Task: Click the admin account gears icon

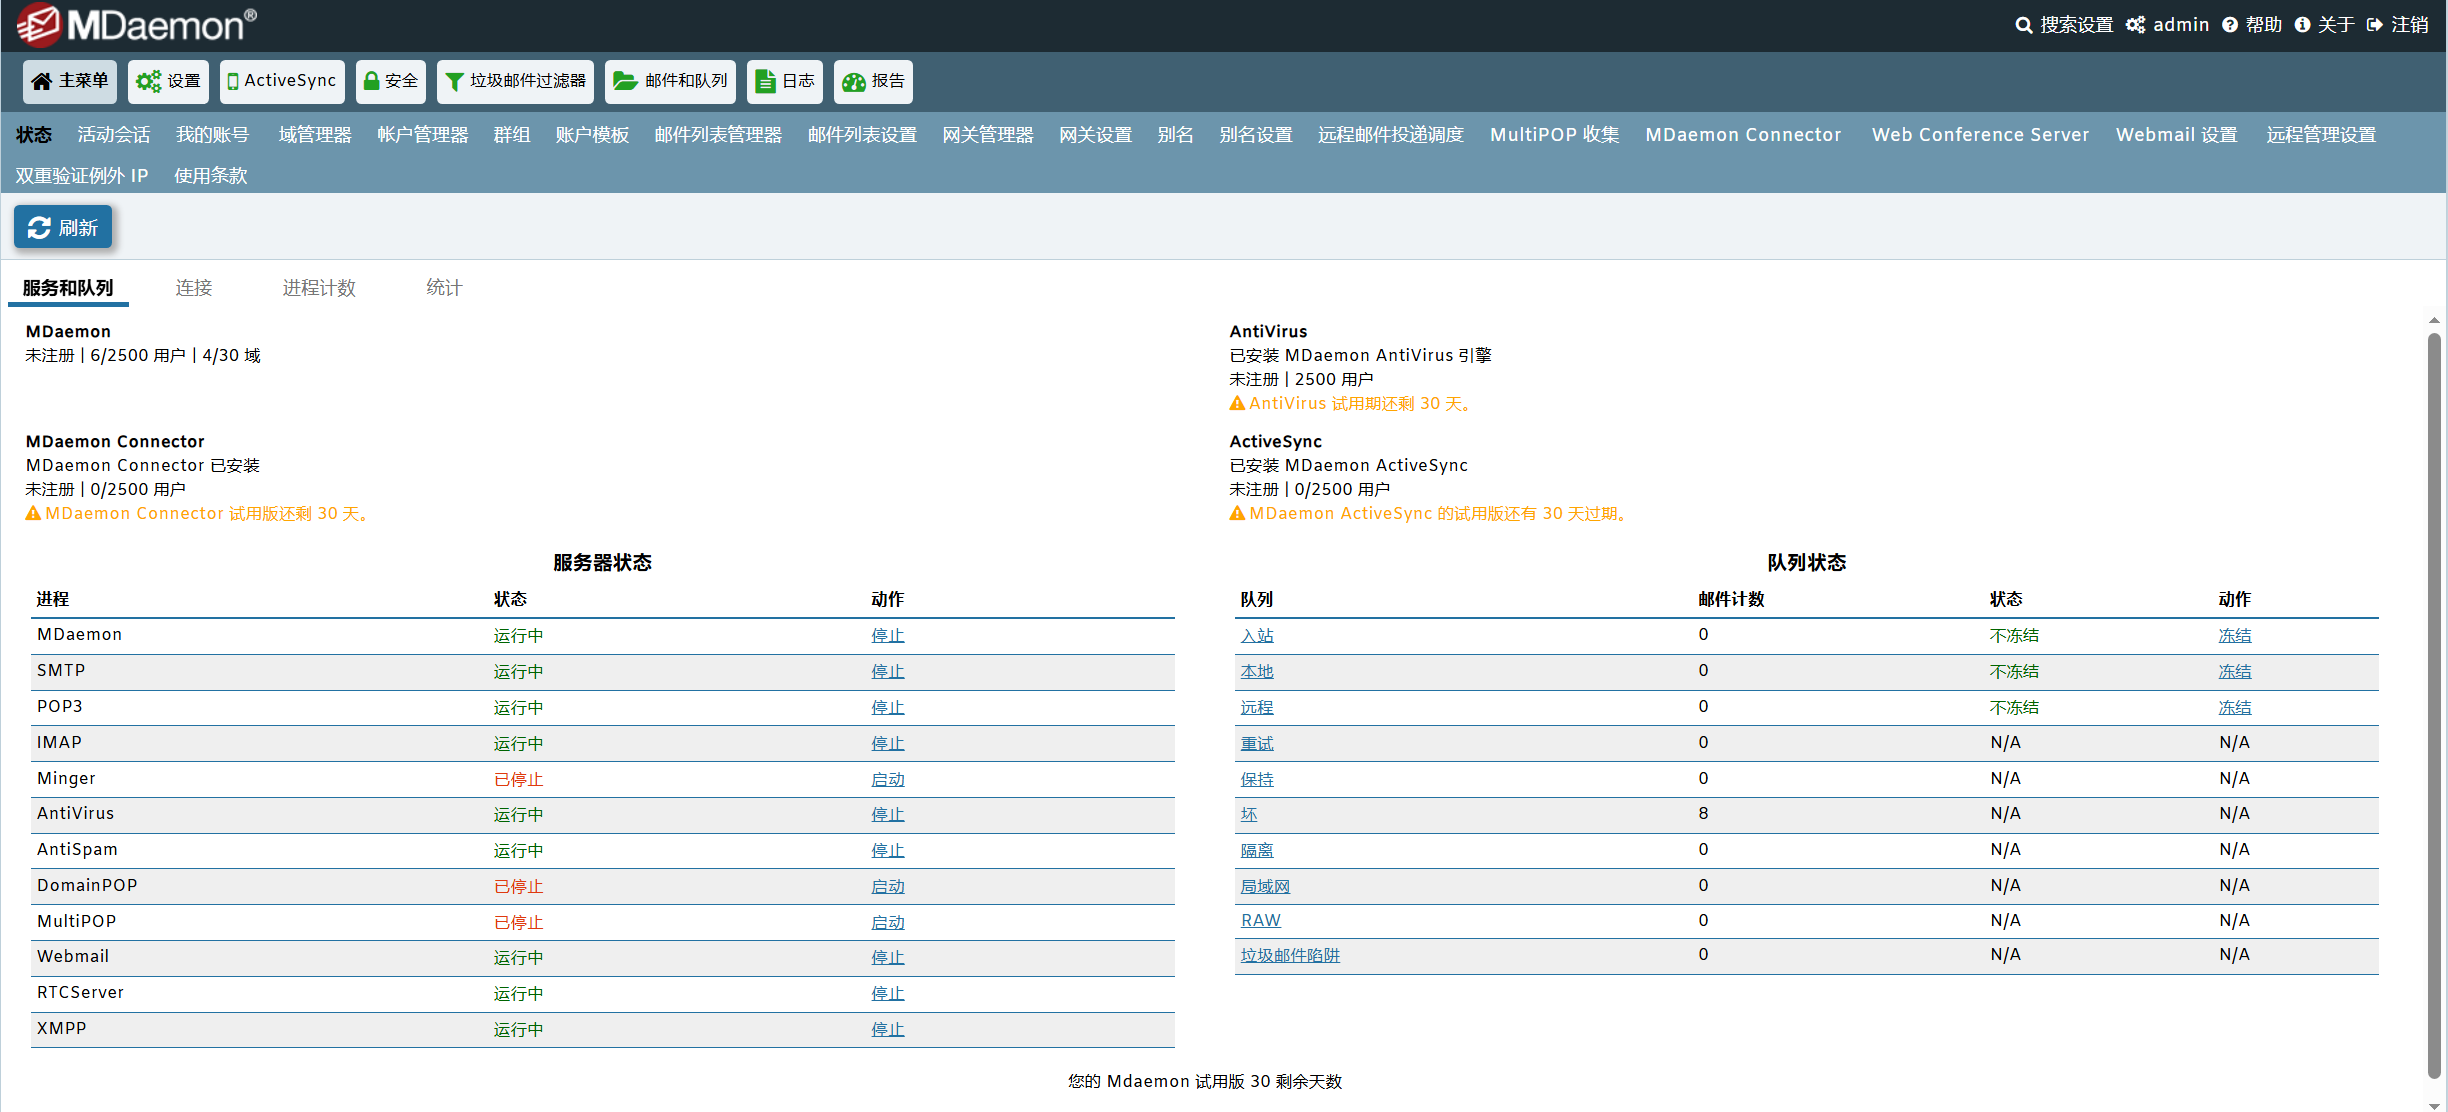Action: (2136, 25)
